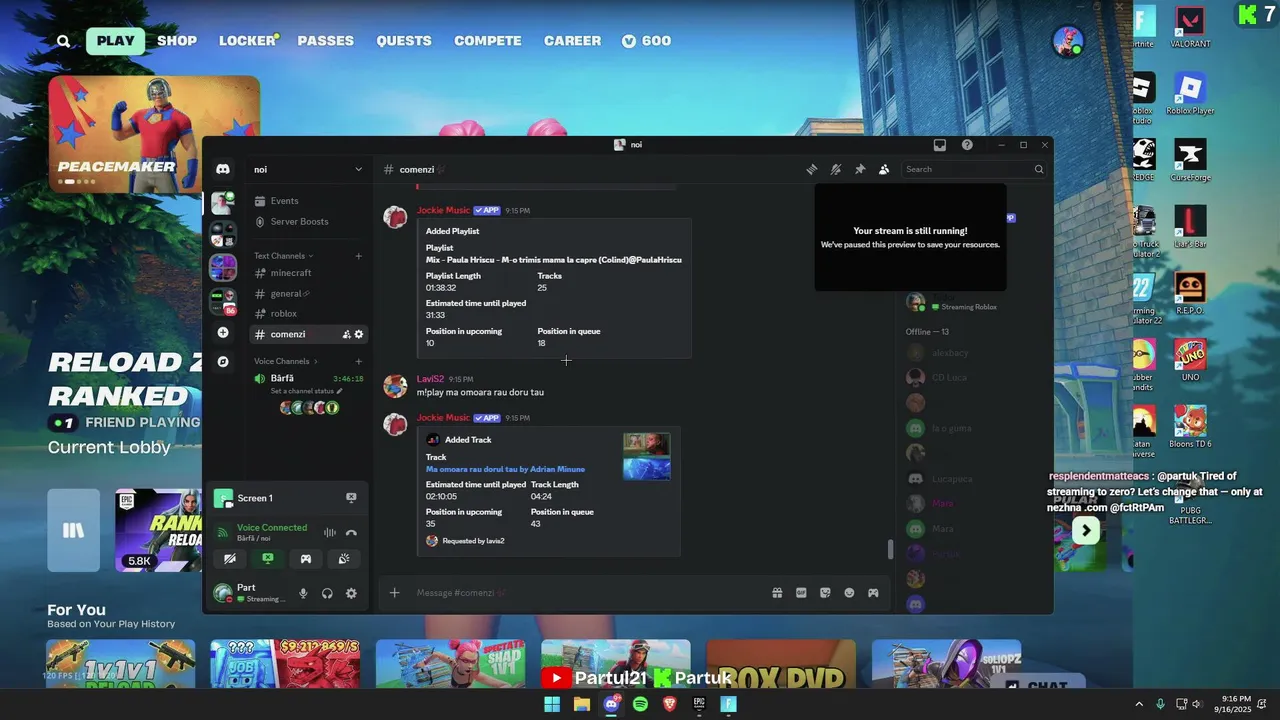
Task: Toggle the member list visibility
Action: pos(884,169)
